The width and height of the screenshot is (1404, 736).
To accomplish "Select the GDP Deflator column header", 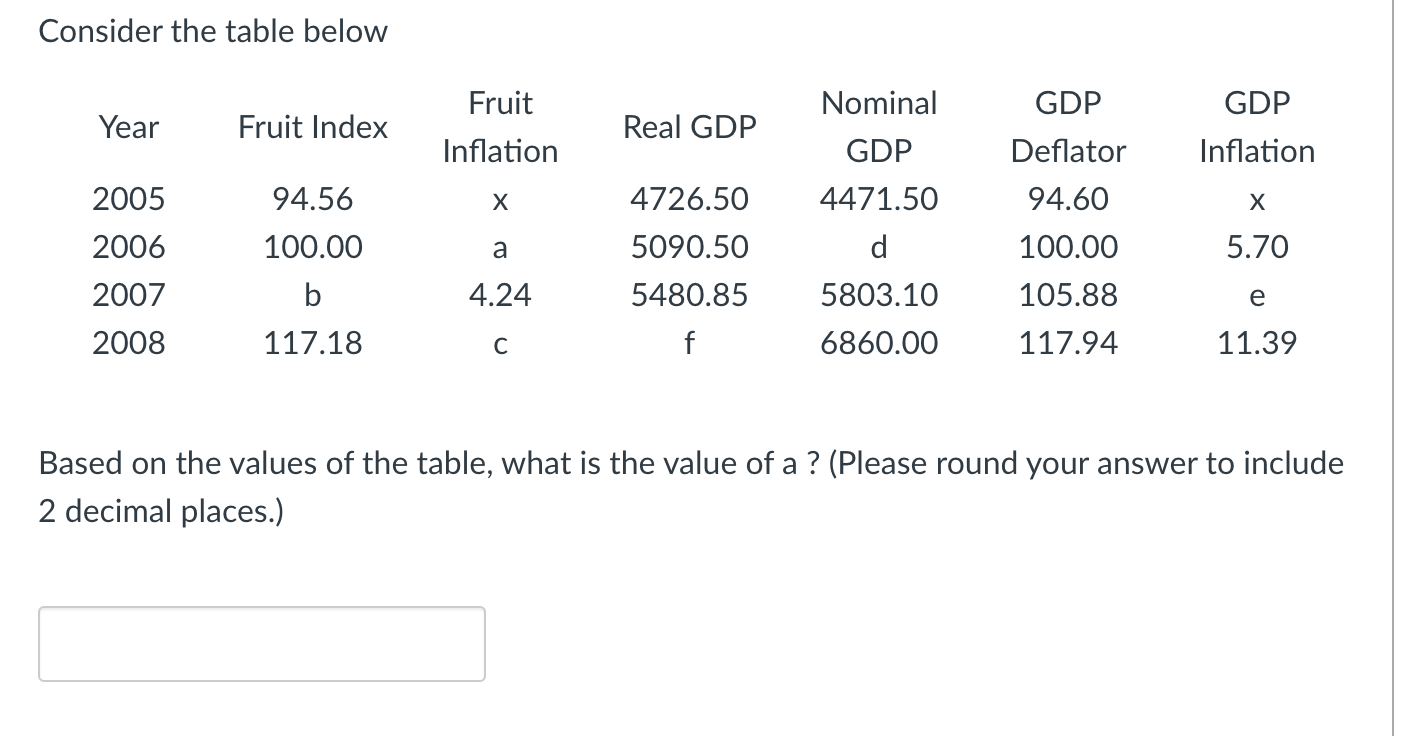I will point(1068,127).
